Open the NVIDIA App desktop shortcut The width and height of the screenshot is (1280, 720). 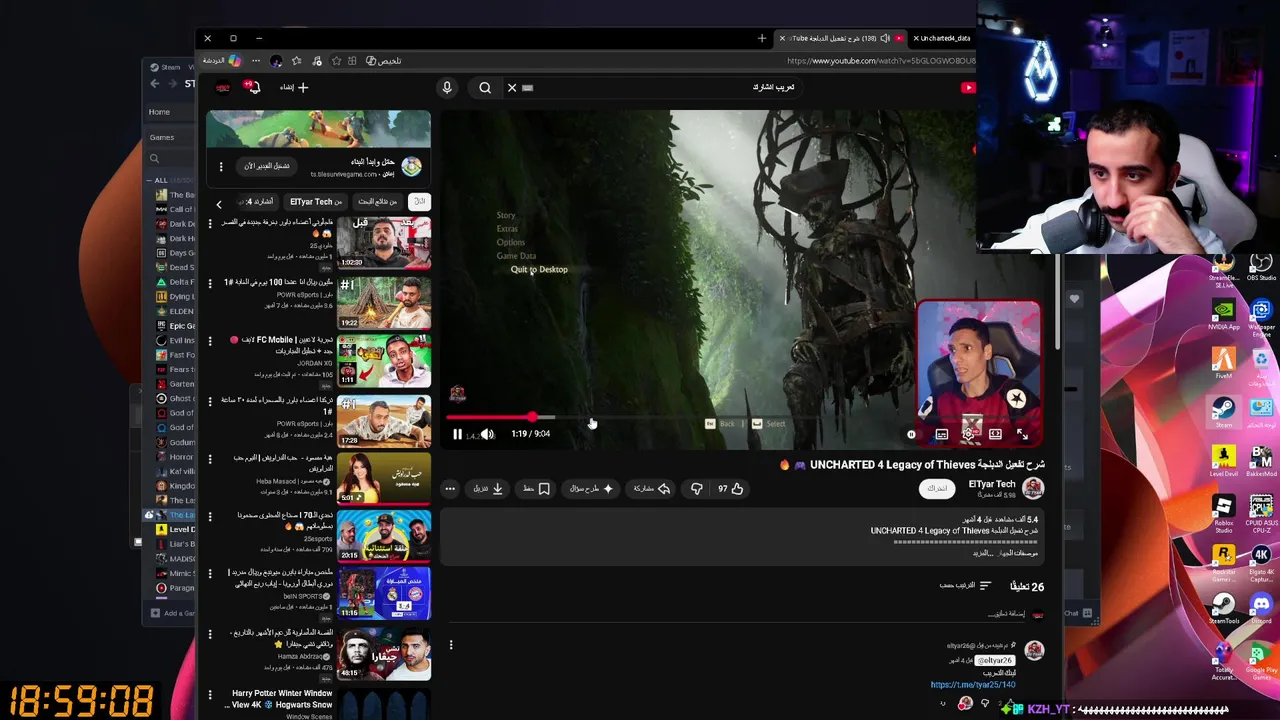(1224, 313)
